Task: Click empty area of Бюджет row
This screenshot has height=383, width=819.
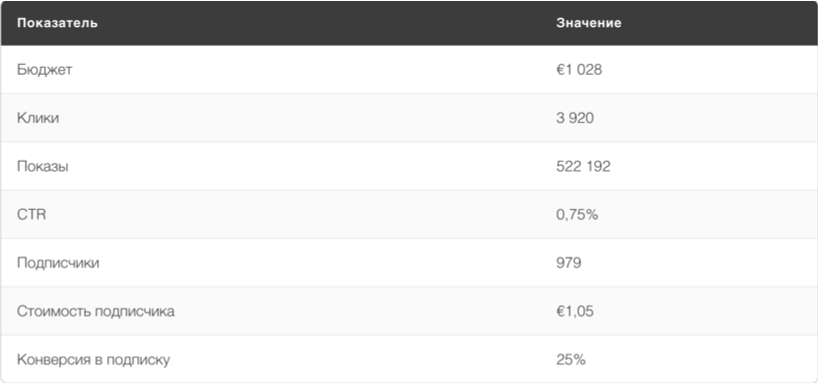Action: click(313, 69)
